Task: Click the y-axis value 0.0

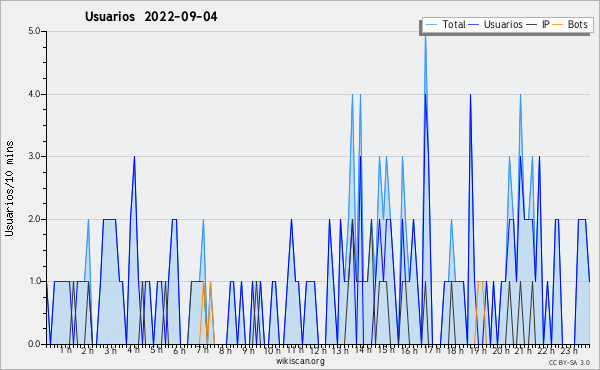Action: click(x=34, y=344)
